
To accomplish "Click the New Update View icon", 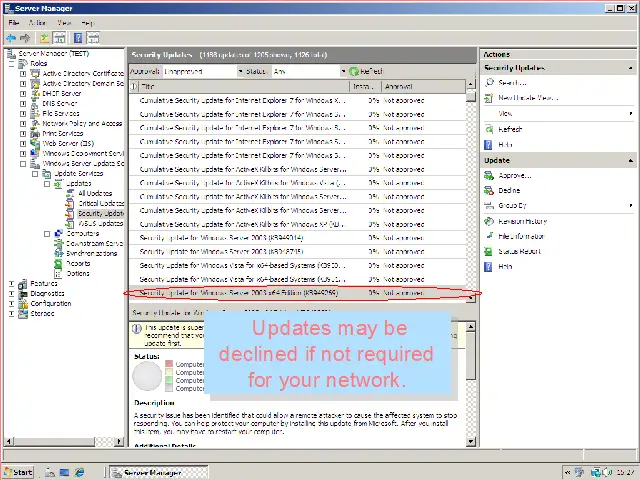I will coord(489,98).
